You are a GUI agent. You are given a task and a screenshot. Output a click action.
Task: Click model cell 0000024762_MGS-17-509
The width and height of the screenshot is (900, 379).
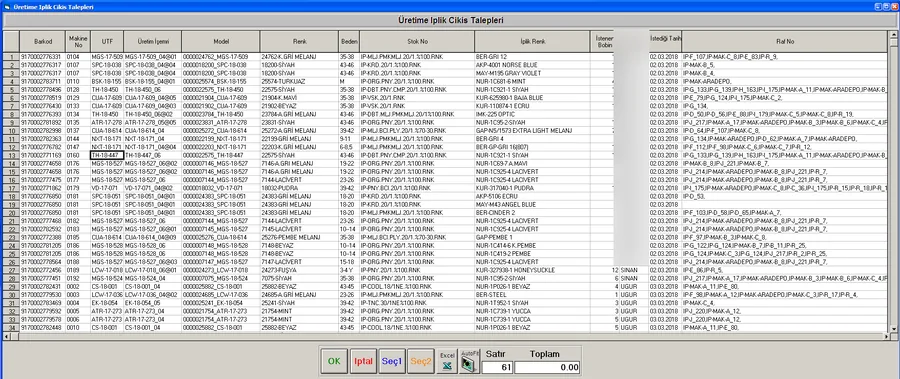[221, 57]
